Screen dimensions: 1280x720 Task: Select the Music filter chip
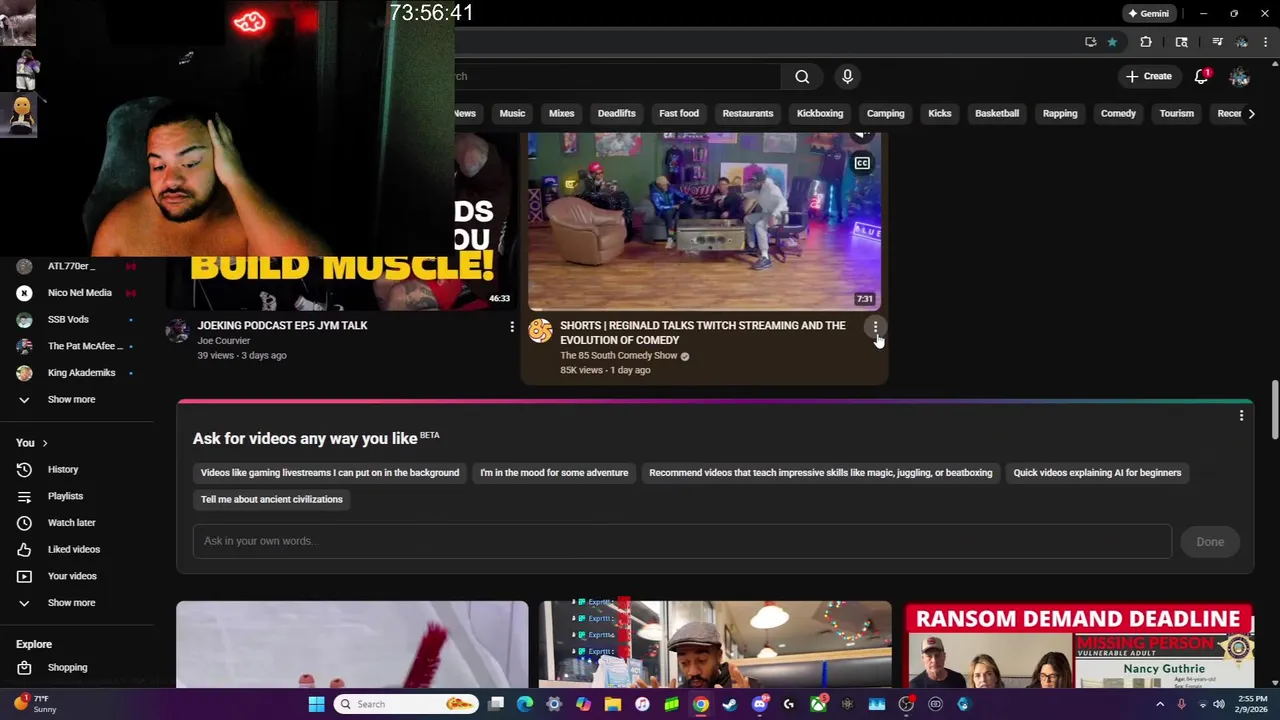[x=512, y=114]
